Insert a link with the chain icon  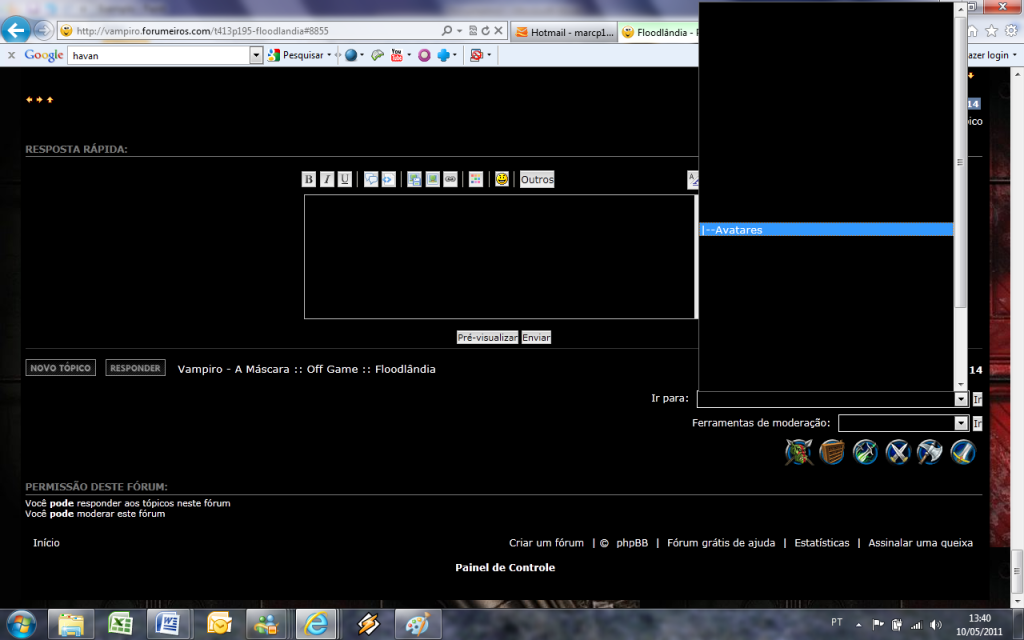(x=450, y=179)
